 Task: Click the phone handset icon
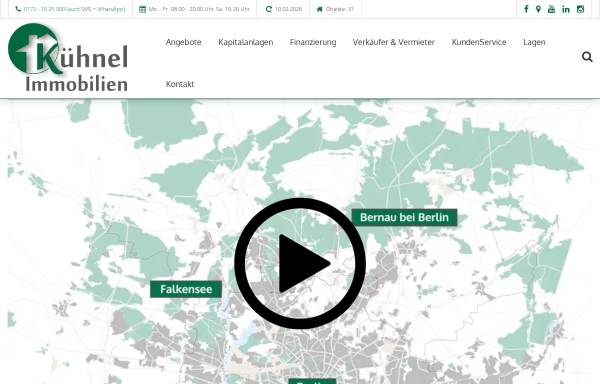coord(18,9)
